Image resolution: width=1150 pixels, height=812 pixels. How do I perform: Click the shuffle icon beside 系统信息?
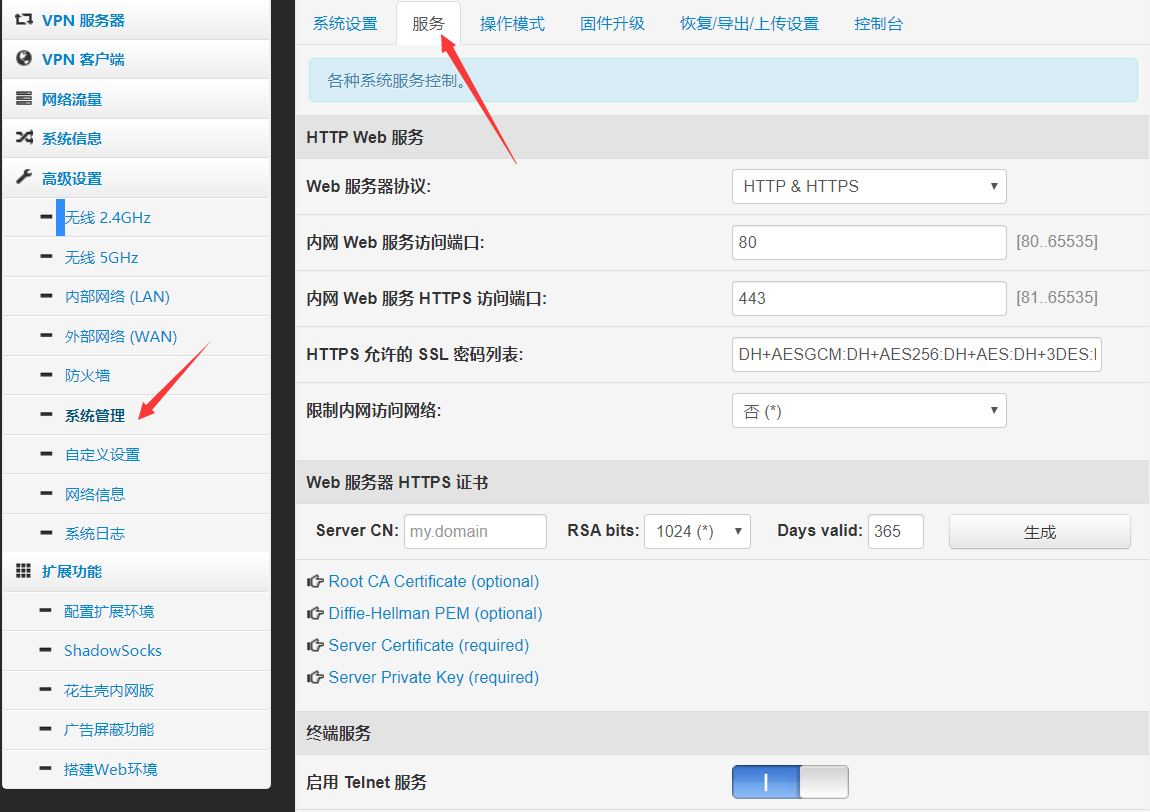click(x=23, y=137)
